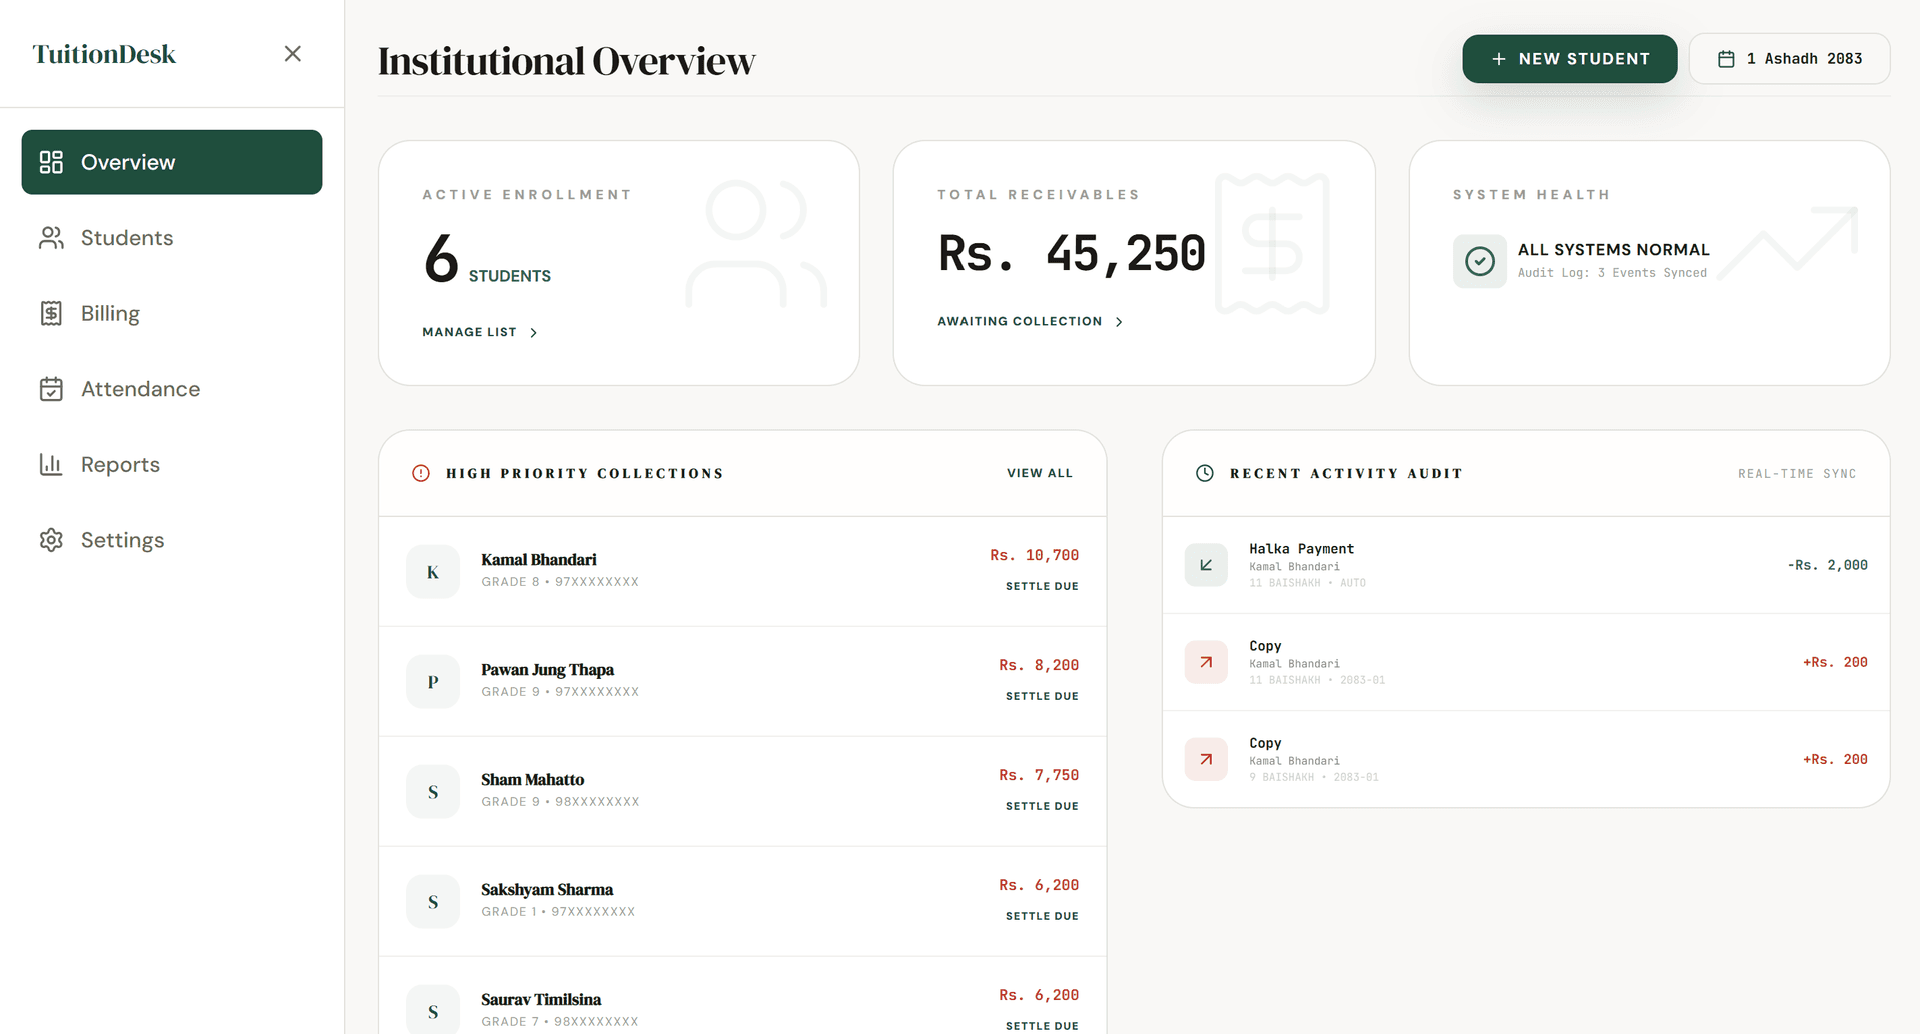Click outgoing arrow icon for 9 Baishakh Copy
Screen dimensions: 1920x1034
(x=1206, y=759)
